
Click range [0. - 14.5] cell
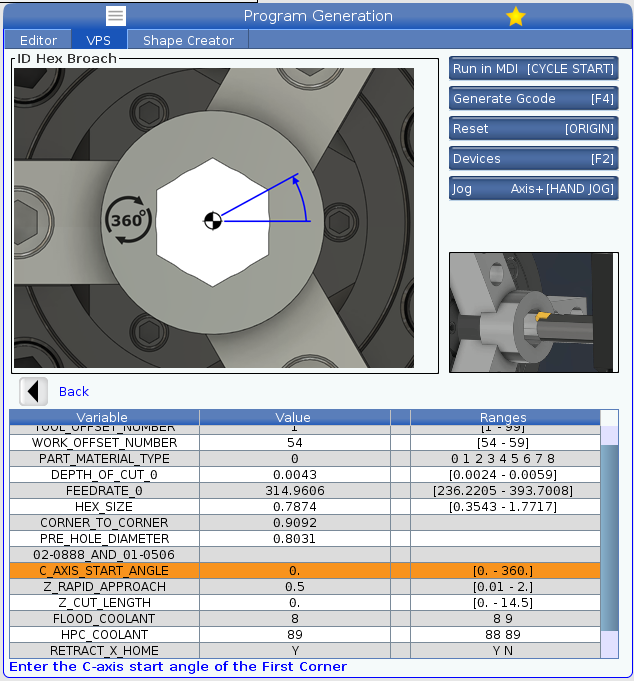coord(505,603)
